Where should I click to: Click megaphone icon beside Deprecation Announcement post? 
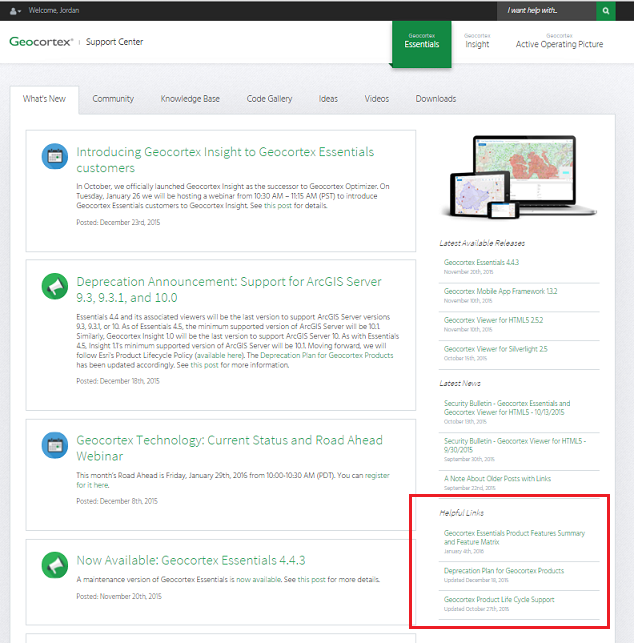pyautogui.click(x=55, y=286)
